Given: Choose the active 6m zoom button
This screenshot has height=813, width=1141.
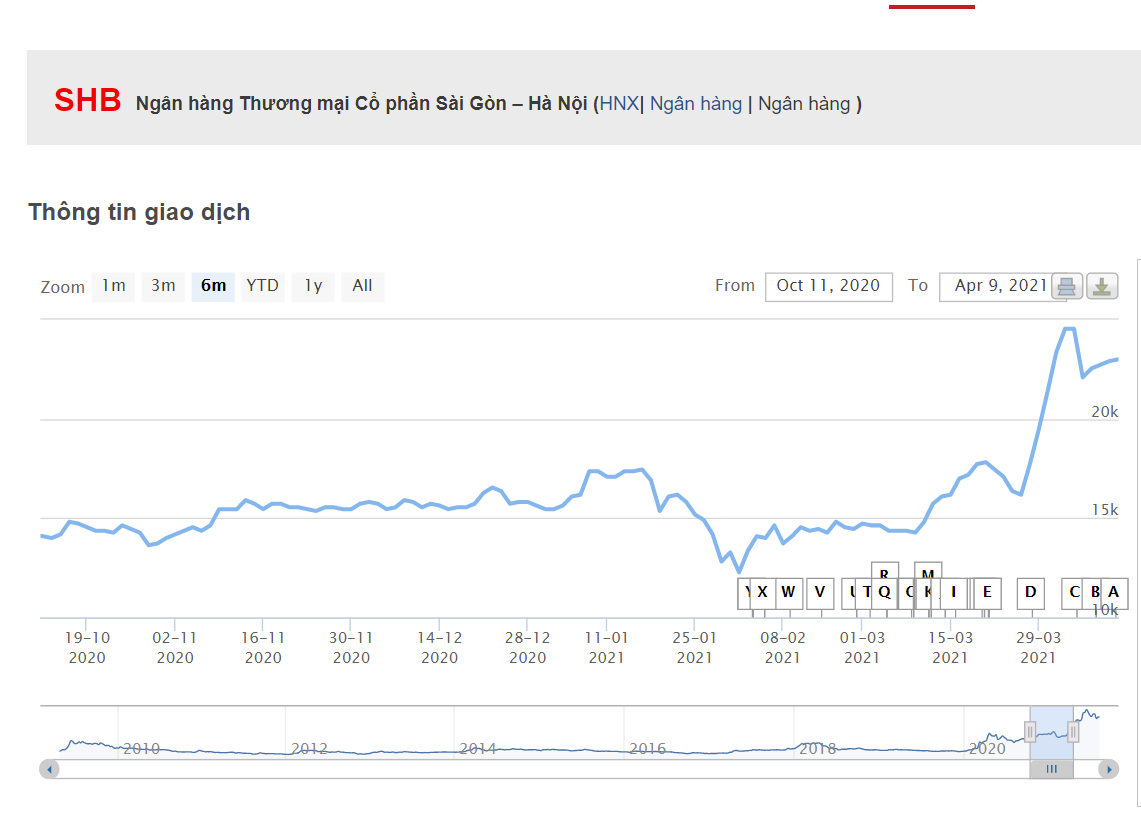Looking at the screenshot, I should 213,286.
